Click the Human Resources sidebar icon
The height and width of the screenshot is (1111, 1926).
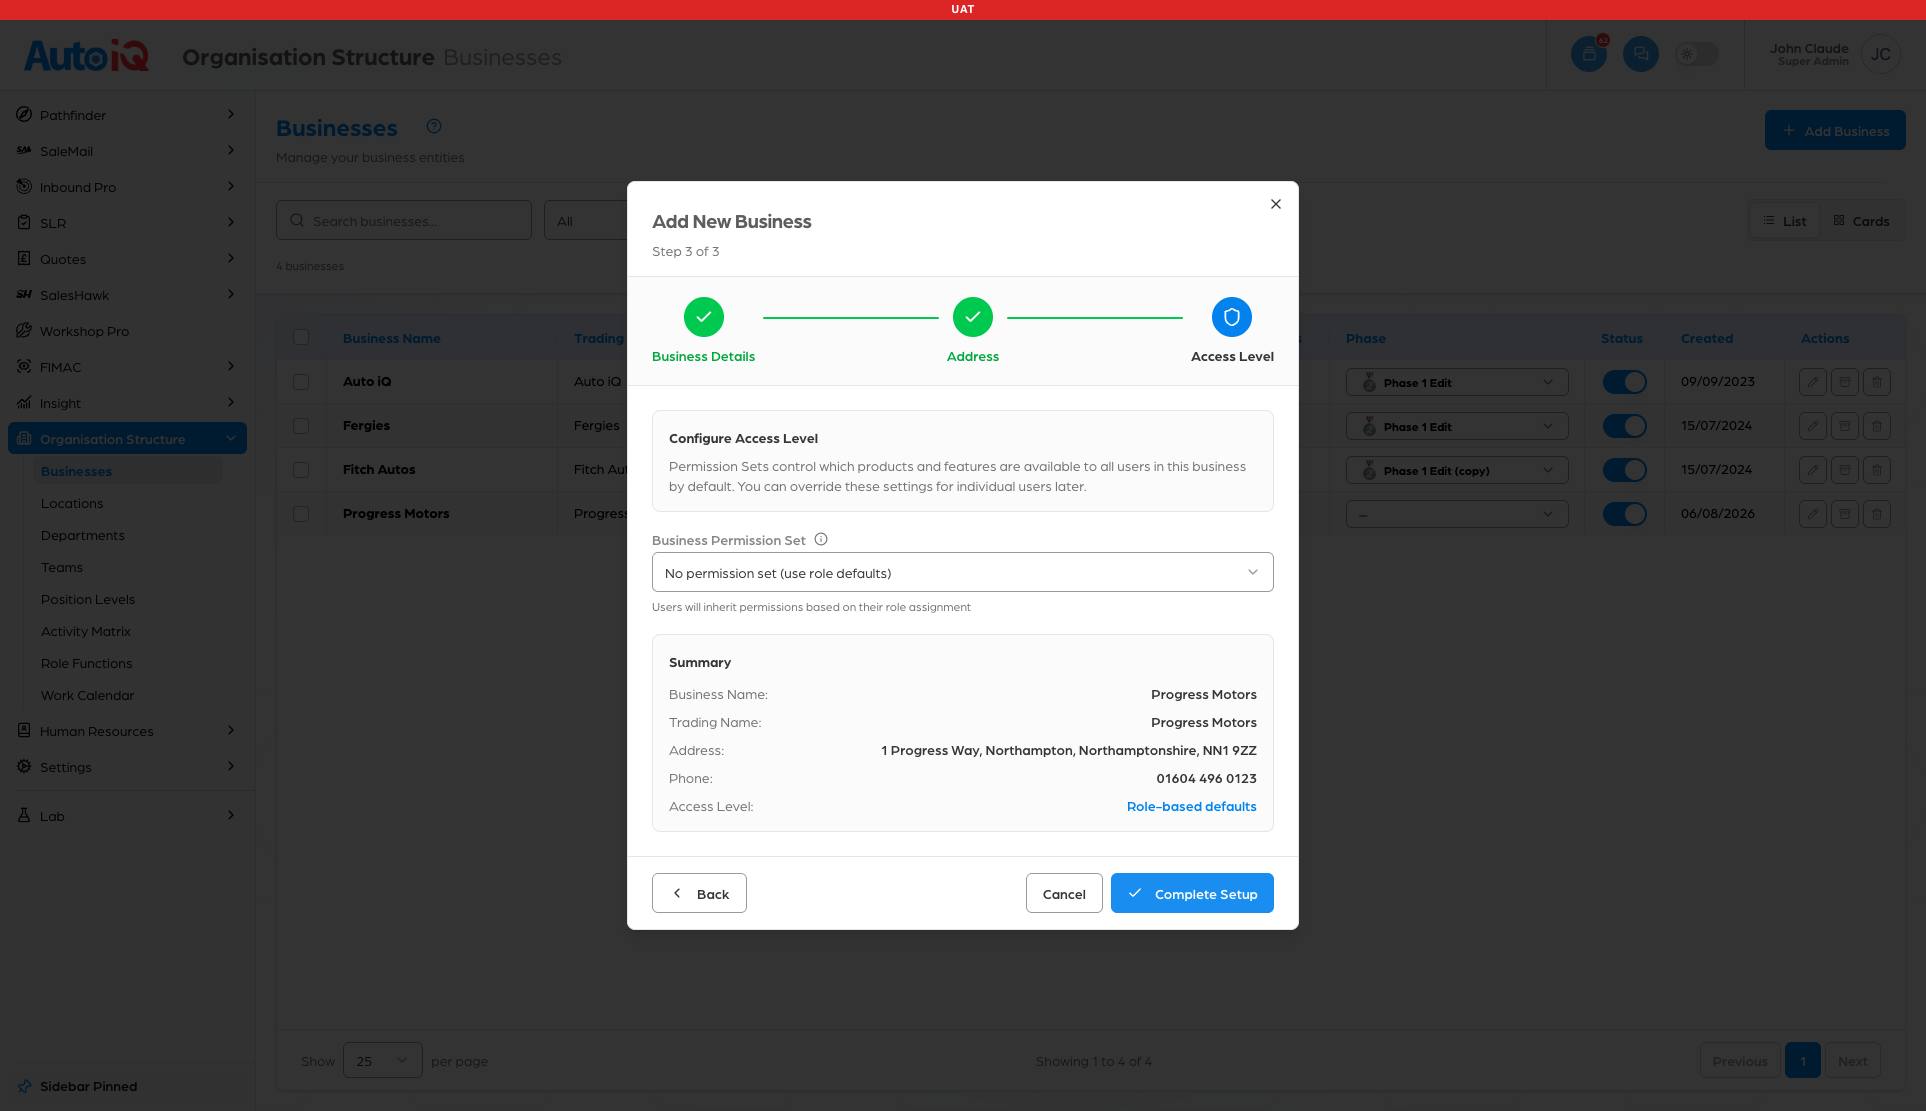click(24, 731)
